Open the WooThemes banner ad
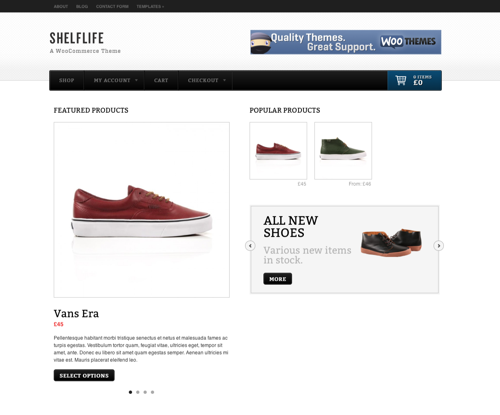500x415 pixels. (346, 42)
